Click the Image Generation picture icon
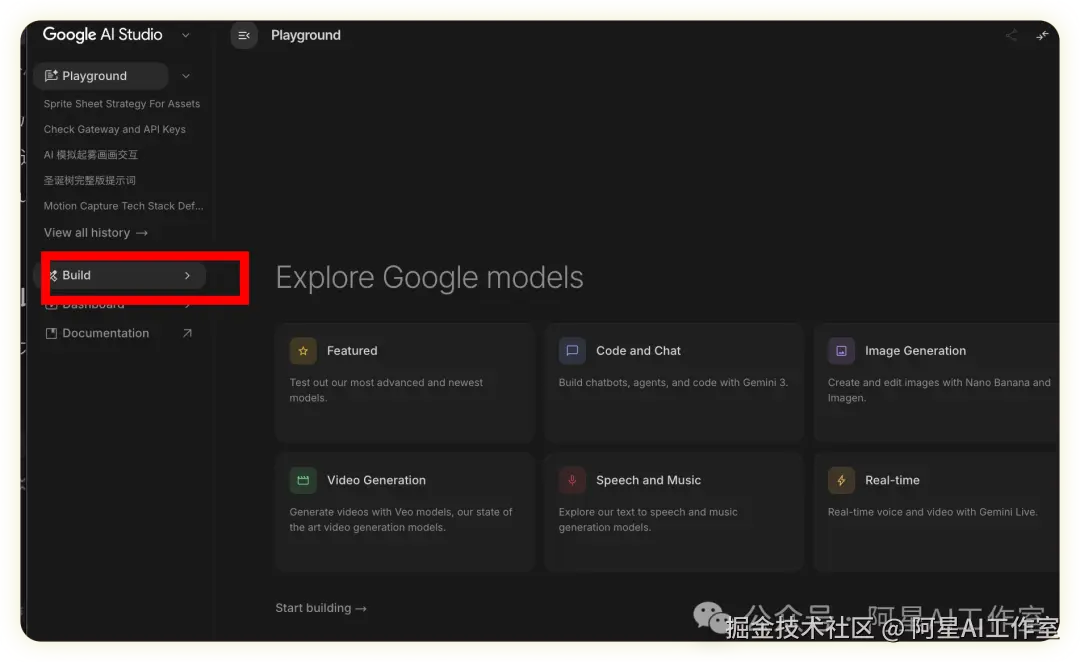Screen dimensions: 1080x662 (x=841, y=351)
